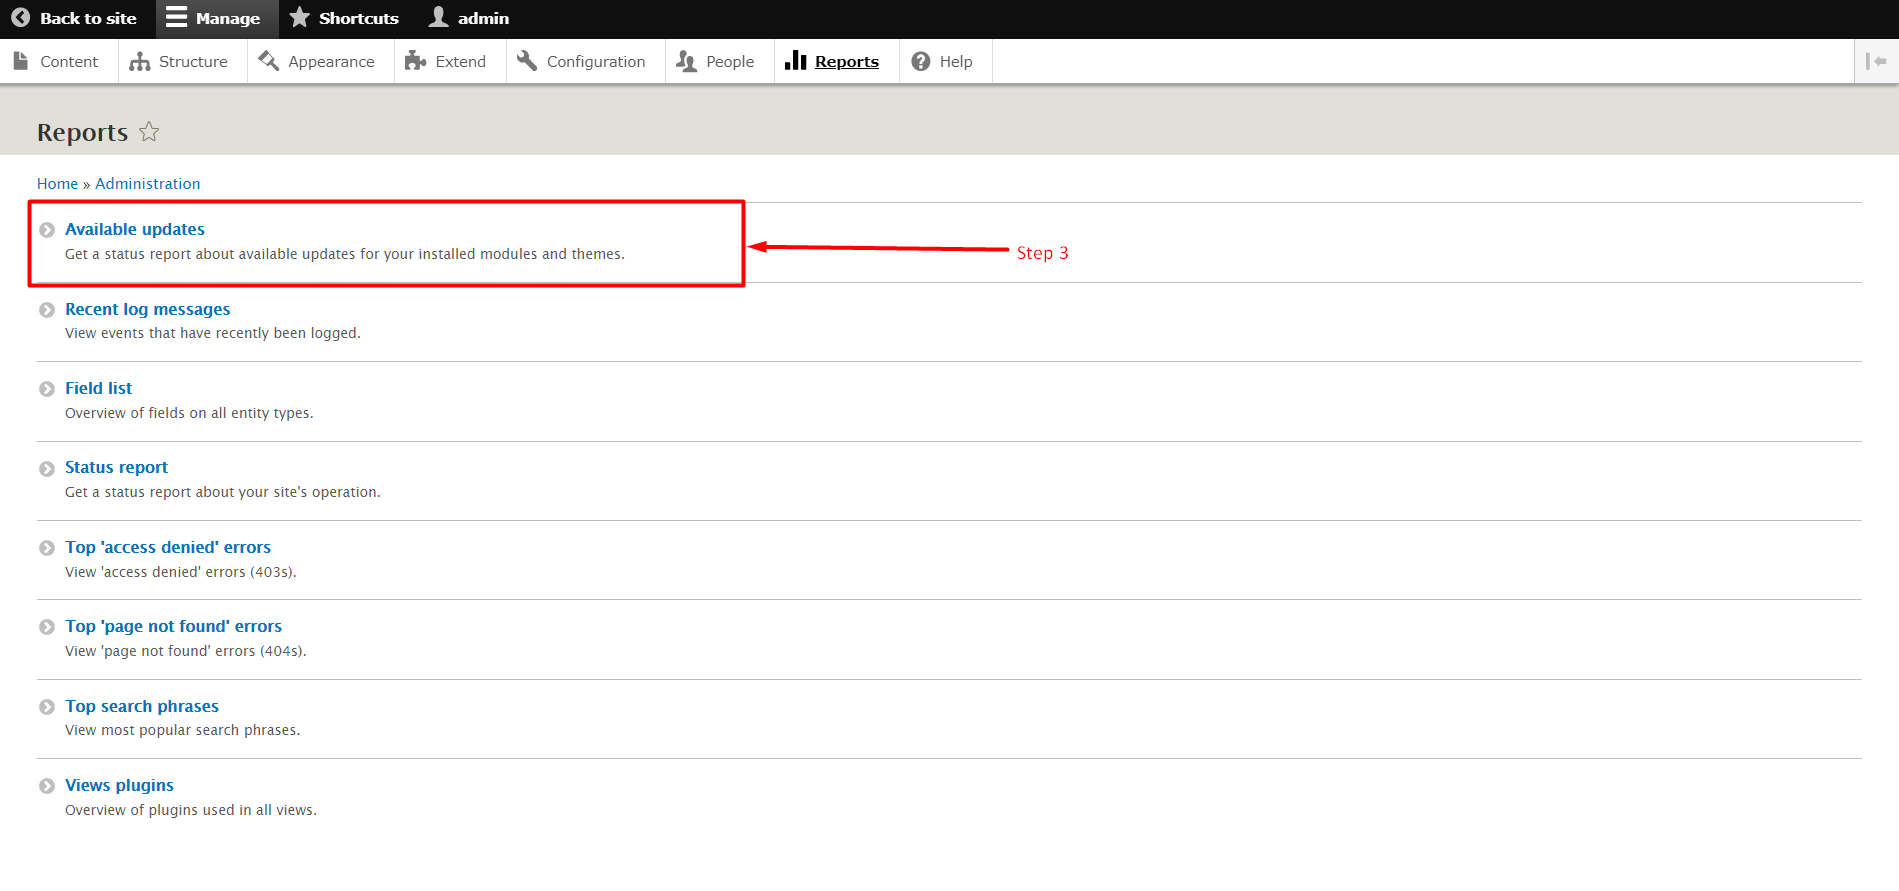Click arrow bullet beside Top 'access denied' errors
This screenshot has width=1899, height=891.
(x=47, y=548)
